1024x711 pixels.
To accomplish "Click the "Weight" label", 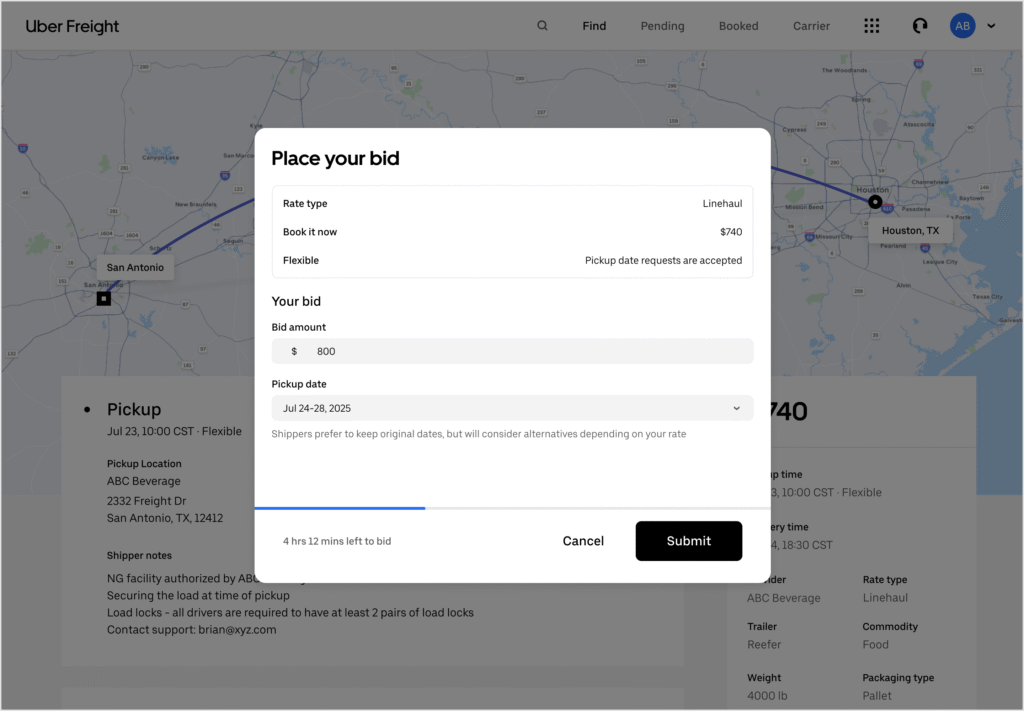I will (764, 678).
